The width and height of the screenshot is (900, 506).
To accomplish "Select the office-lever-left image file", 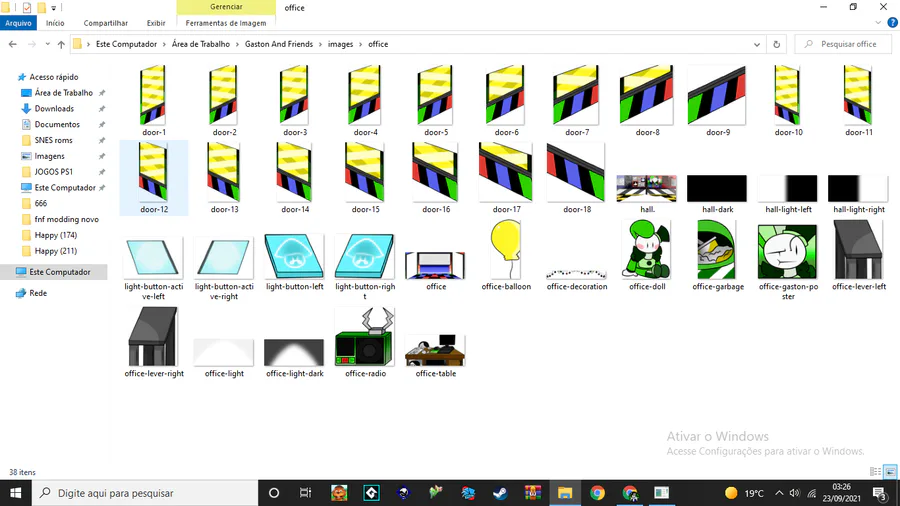I will pyautogui.click(x=859, y=255).
